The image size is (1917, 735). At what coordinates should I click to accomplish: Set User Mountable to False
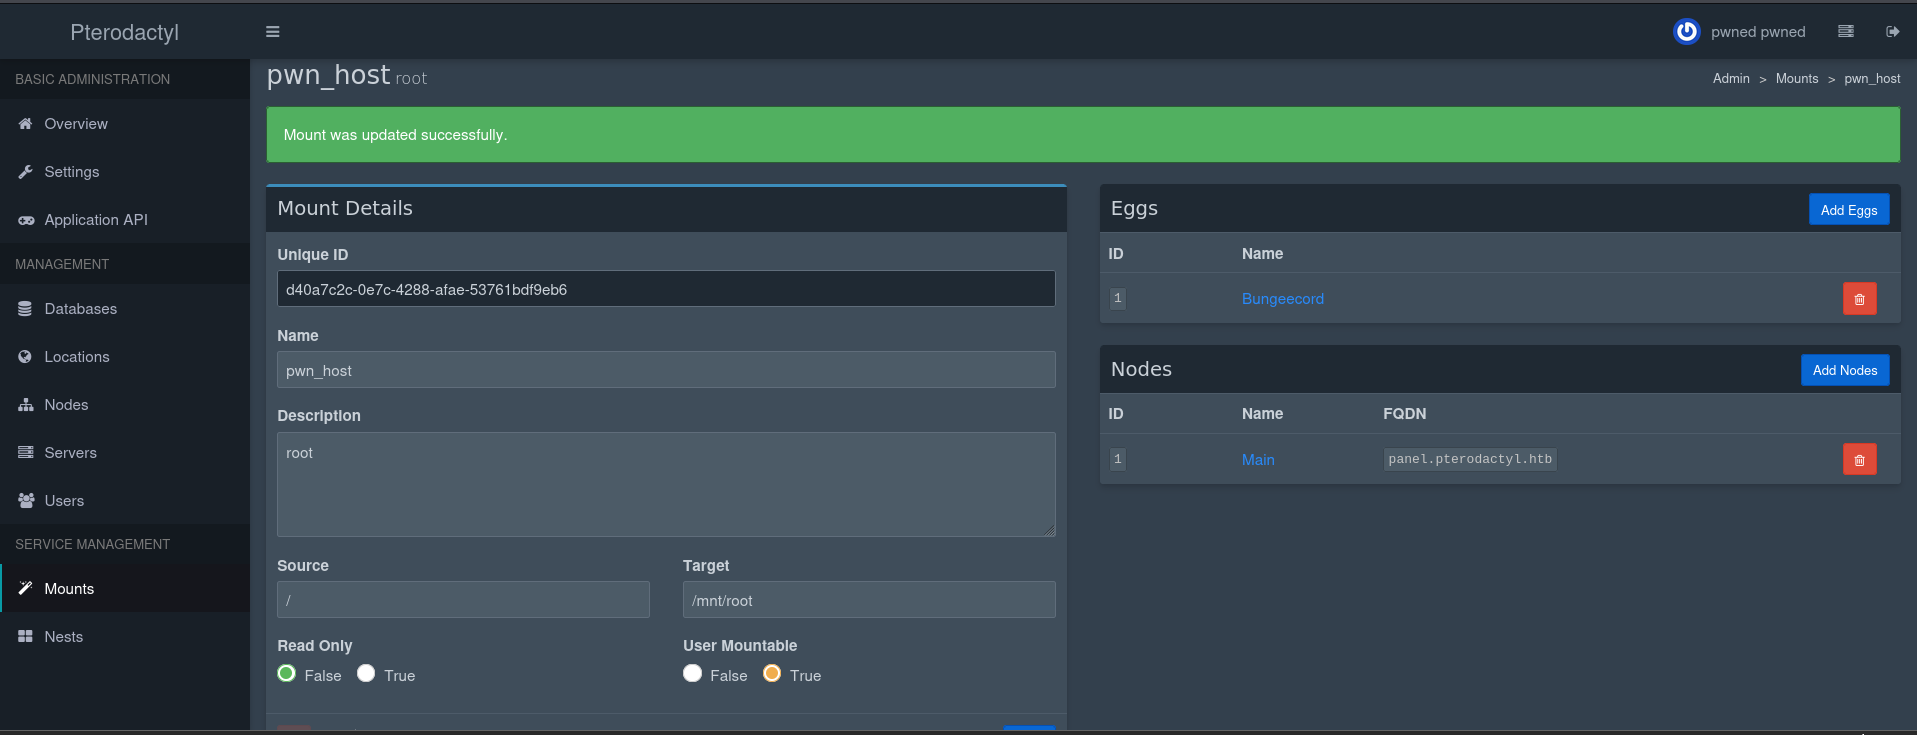tap(692, 674)
